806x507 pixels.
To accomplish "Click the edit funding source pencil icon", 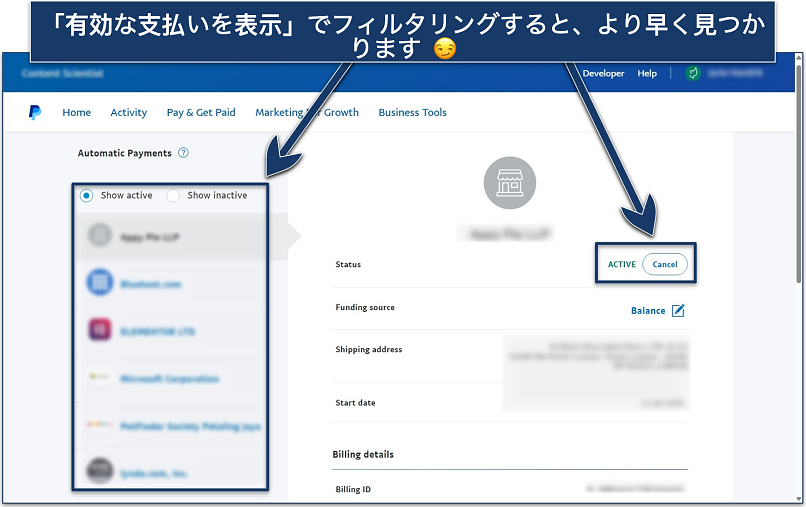I will [678, 311].
